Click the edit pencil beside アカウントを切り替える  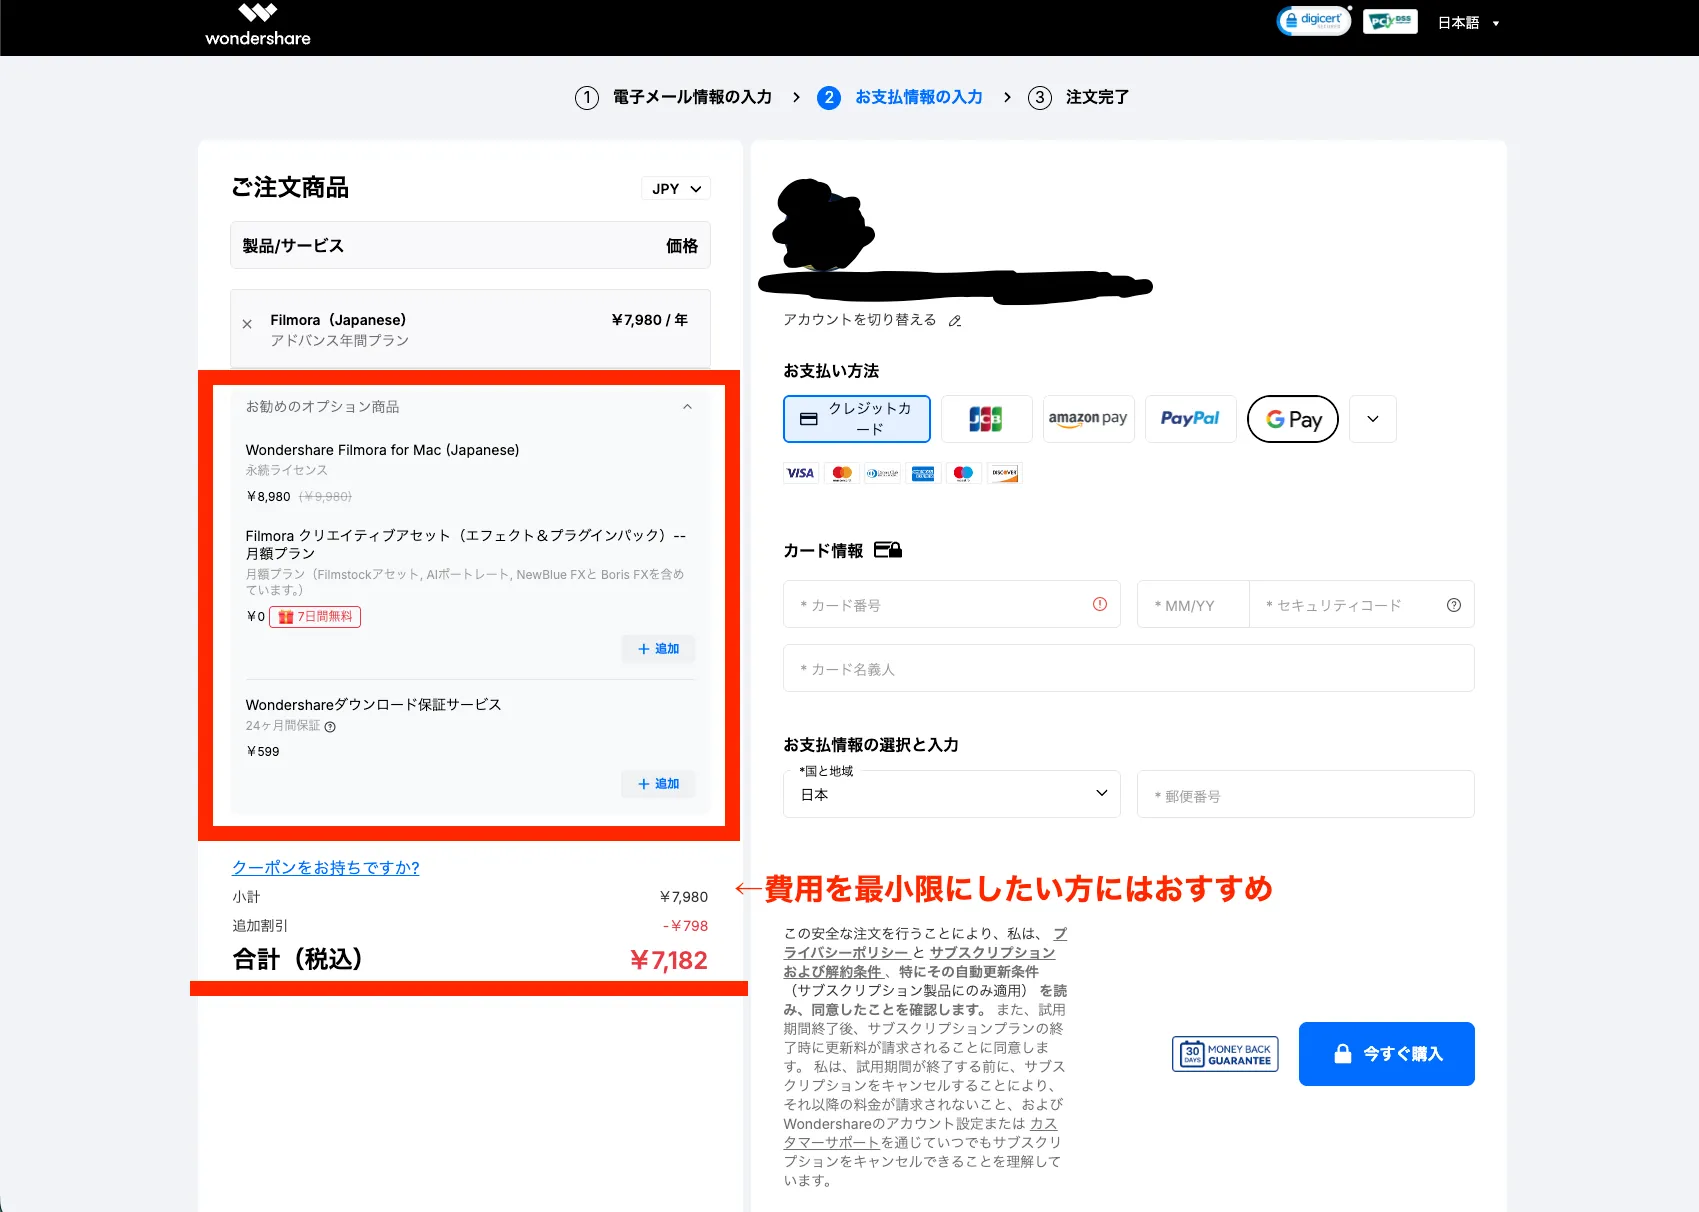pyautogui.click(x=955, y=321)
